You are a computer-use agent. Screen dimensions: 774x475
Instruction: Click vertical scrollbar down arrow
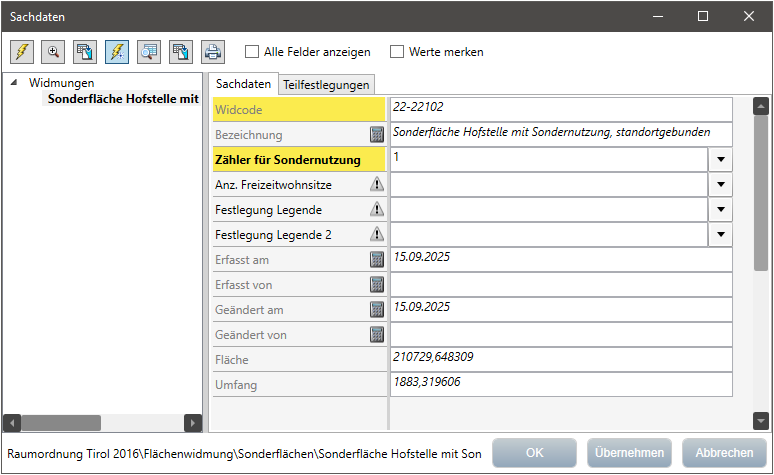click(x=761, y=421)
